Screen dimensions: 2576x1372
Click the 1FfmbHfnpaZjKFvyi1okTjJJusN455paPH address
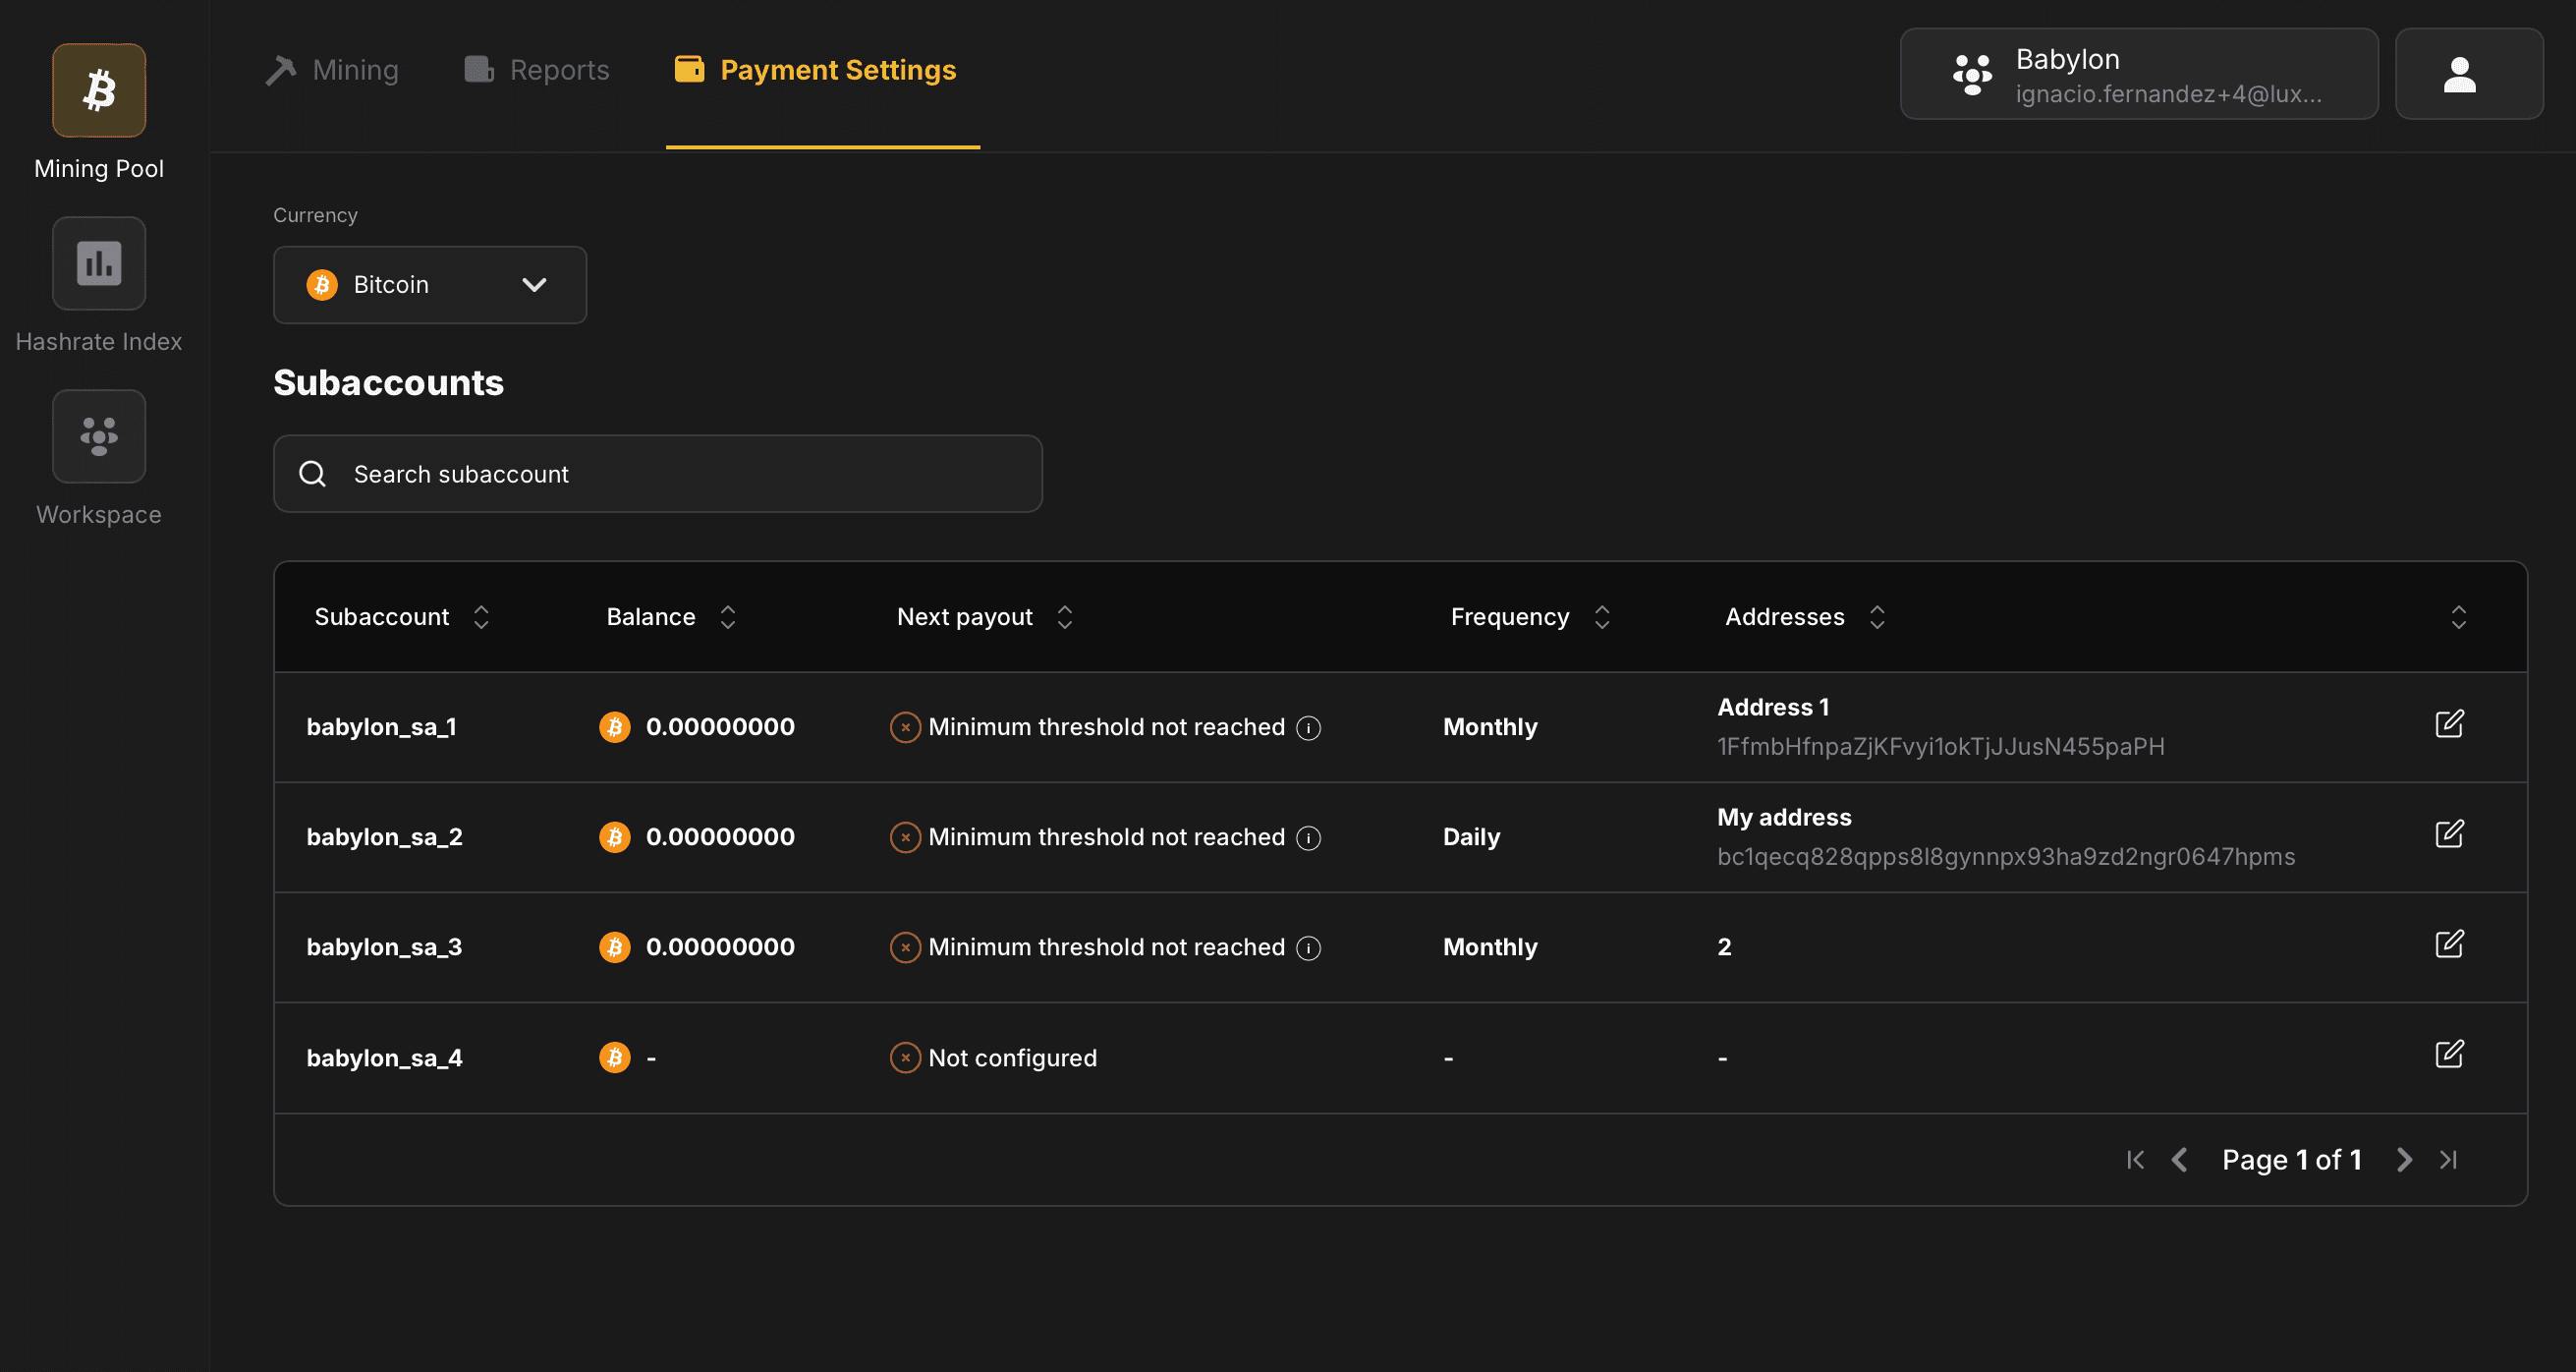[1940, 747]
